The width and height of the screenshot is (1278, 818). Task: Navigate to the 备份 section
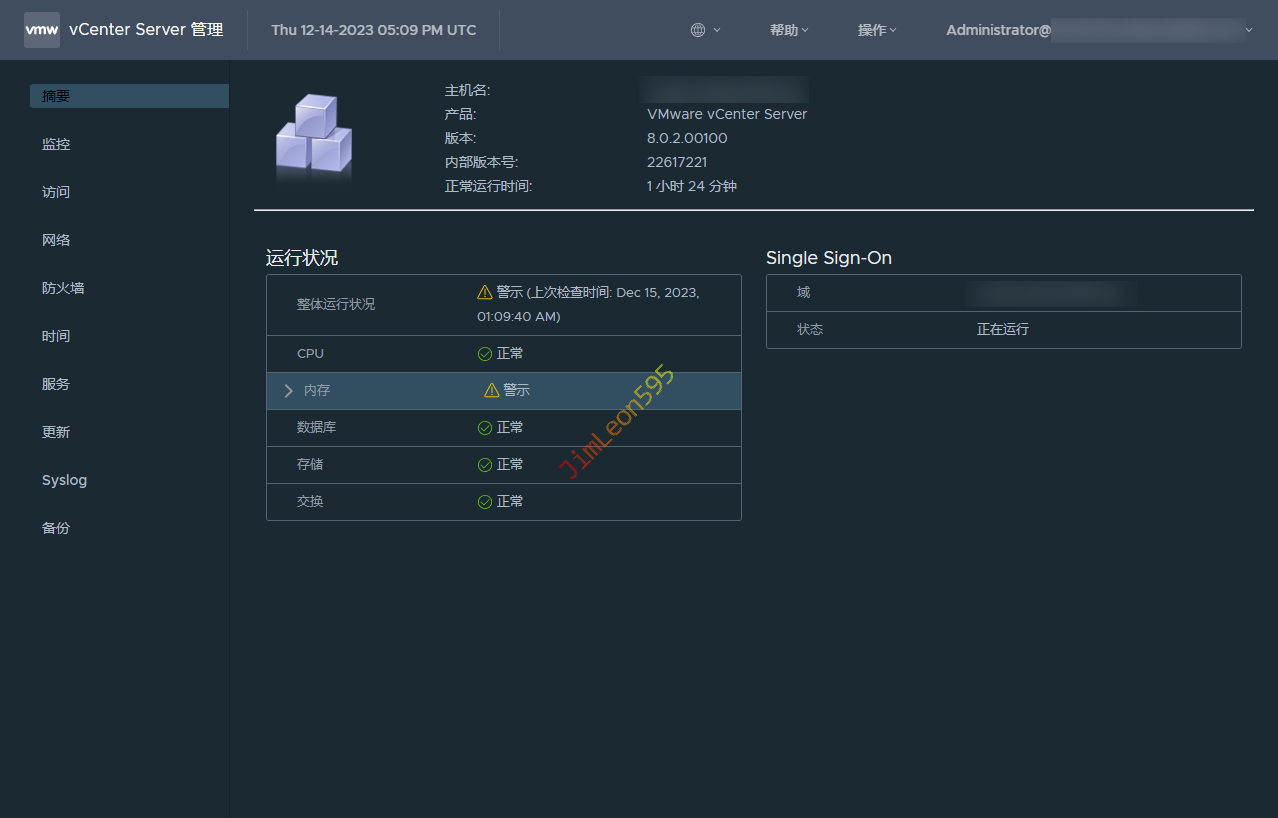click(56, 528)
